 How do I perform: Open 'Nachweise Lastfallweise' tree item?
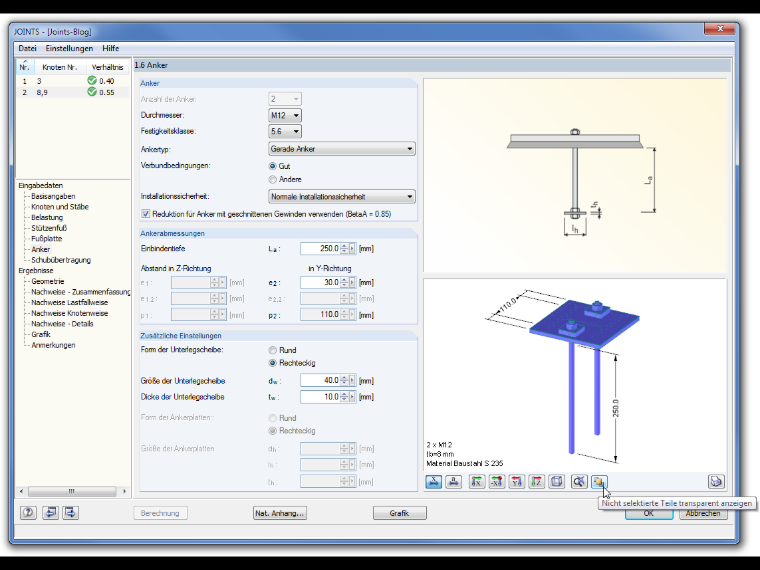point(70,302)
